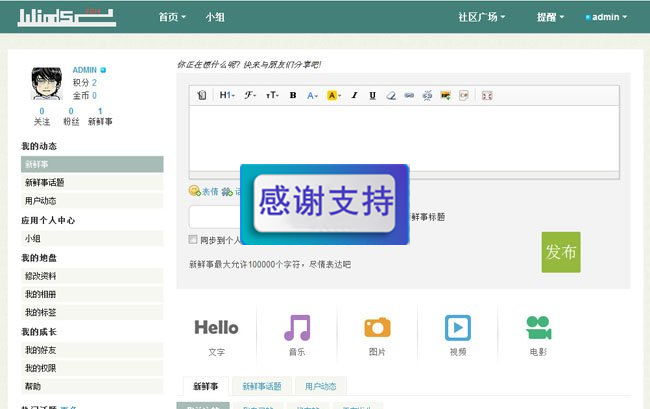Screen dimensions: 650x409
Task: Open 小组 under 应用个人中心
Action: 92,238
